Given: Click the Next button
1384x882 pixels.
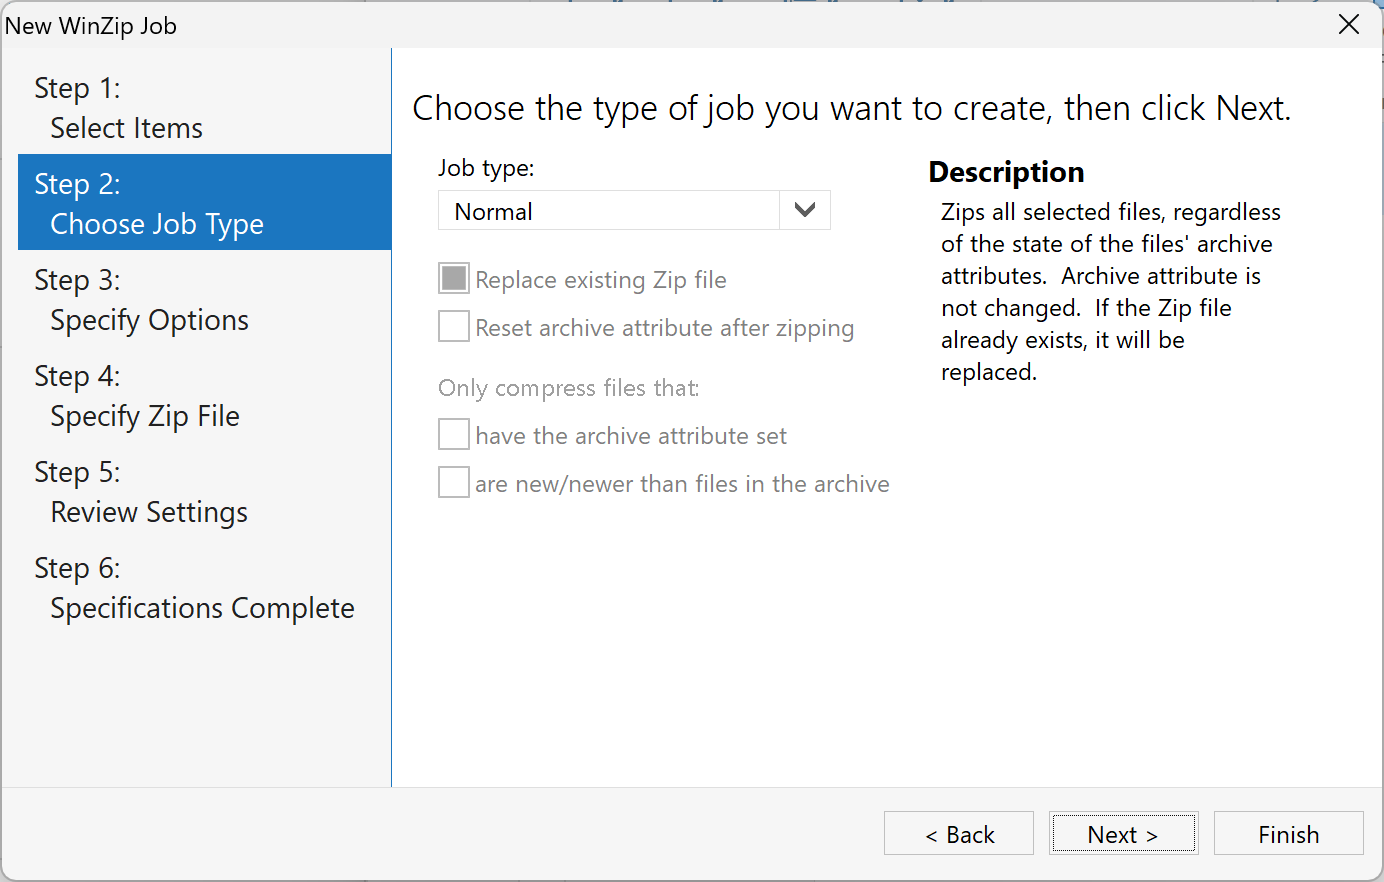Looking at the screenshot, I should 1124,833.
